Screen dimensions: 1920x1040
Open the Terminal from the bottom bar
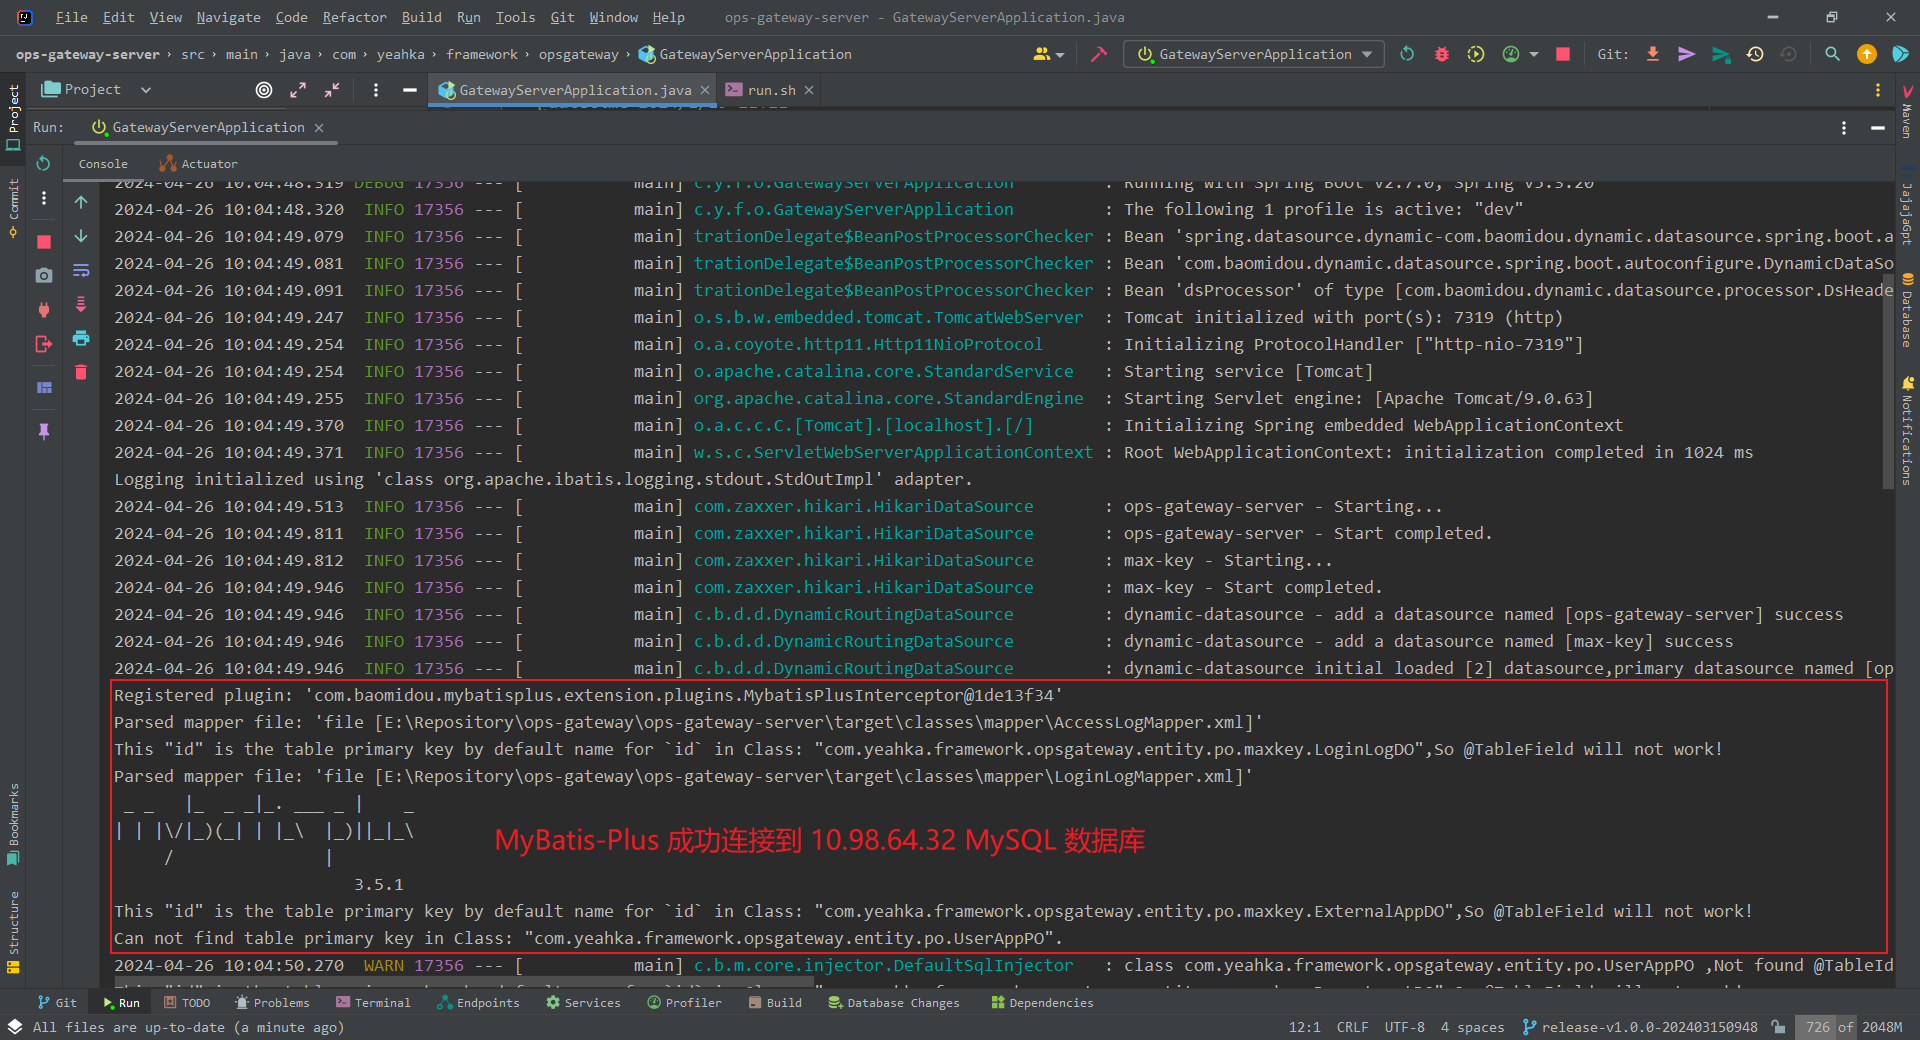pos(374,1002)
